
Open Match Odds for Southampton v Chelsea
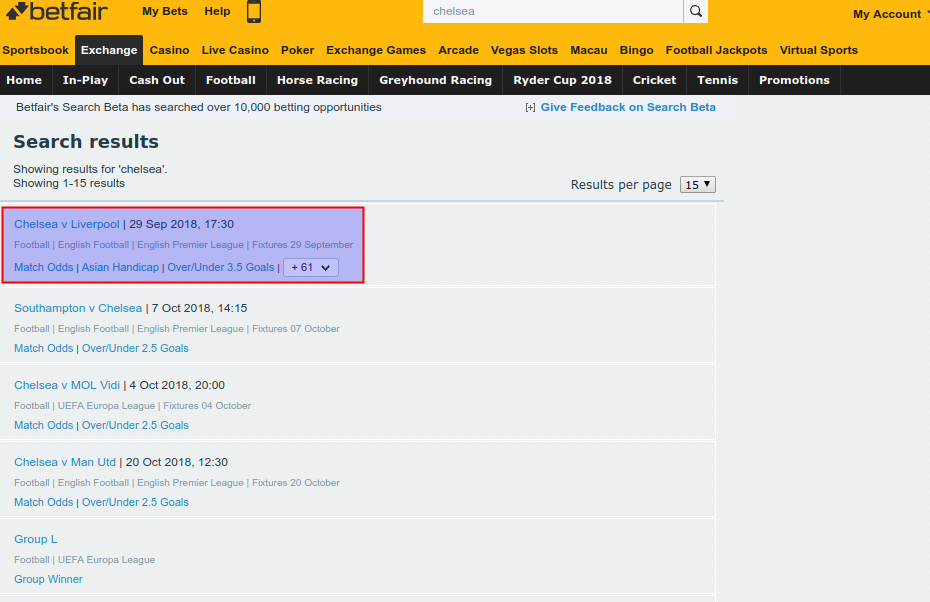[44, 348]
